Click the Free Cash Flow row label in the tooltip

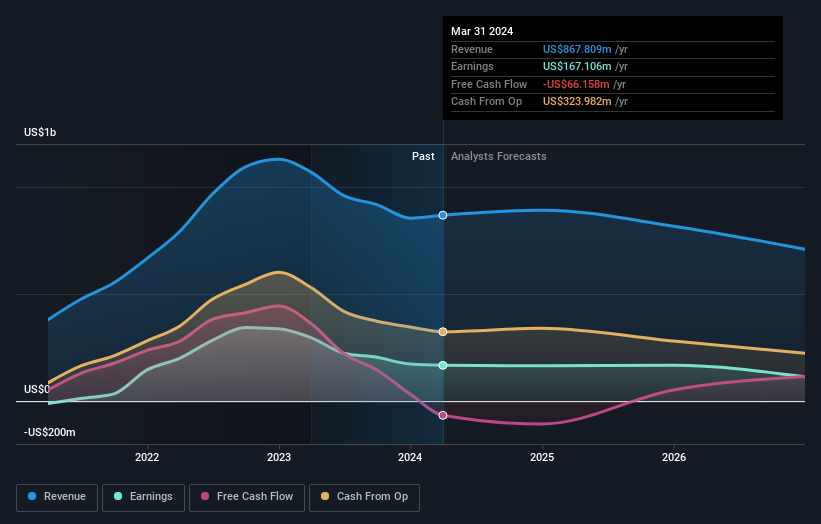click(489, 84)
